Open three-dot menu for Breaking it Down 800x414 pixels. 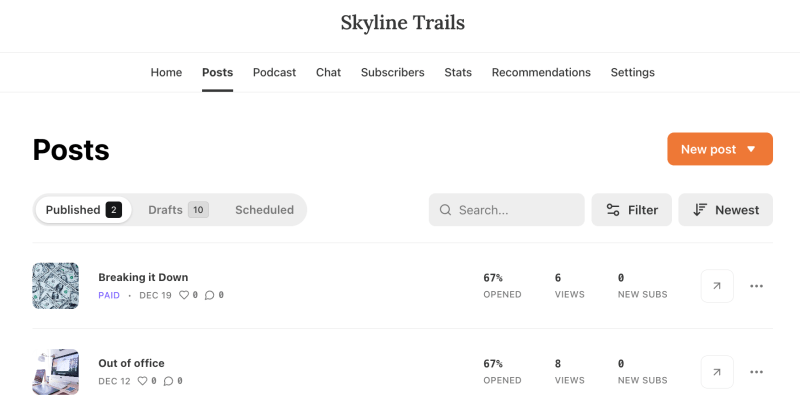pos(756,286)
